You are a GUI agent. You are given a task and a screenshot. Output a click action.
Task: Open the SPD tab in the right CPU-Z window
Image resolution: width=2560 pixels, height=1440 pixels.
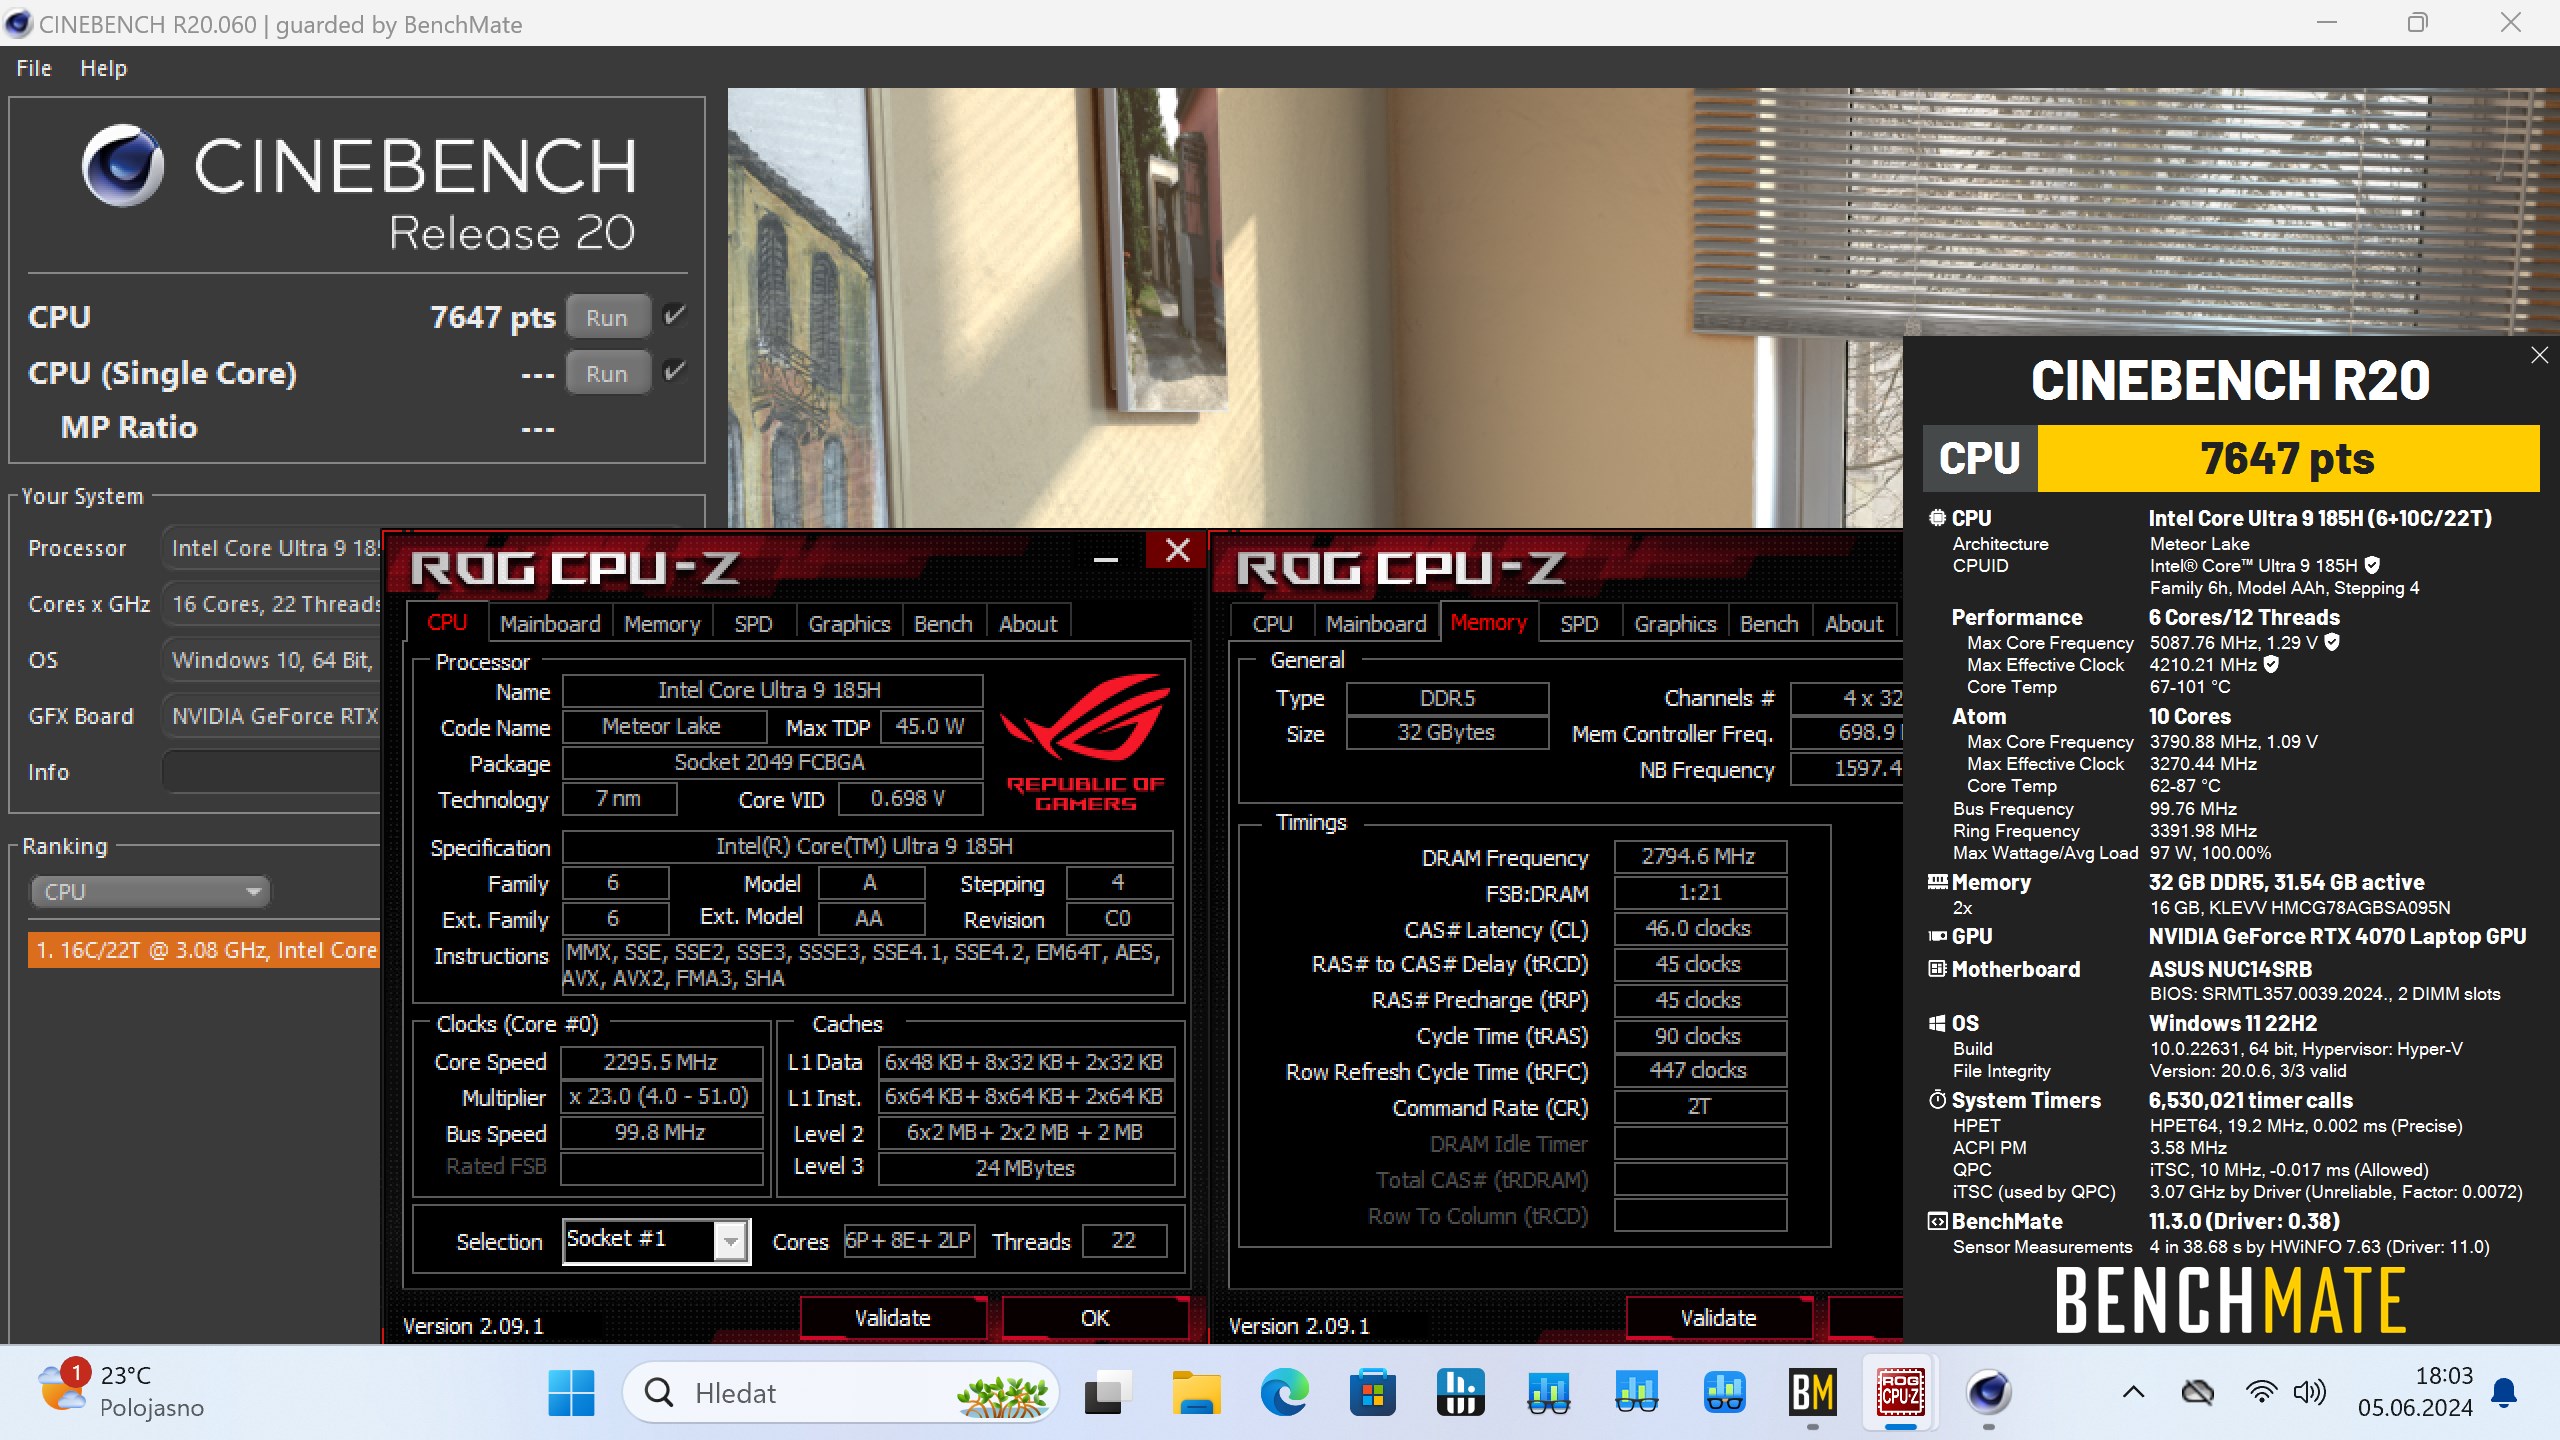(1579, 623)
